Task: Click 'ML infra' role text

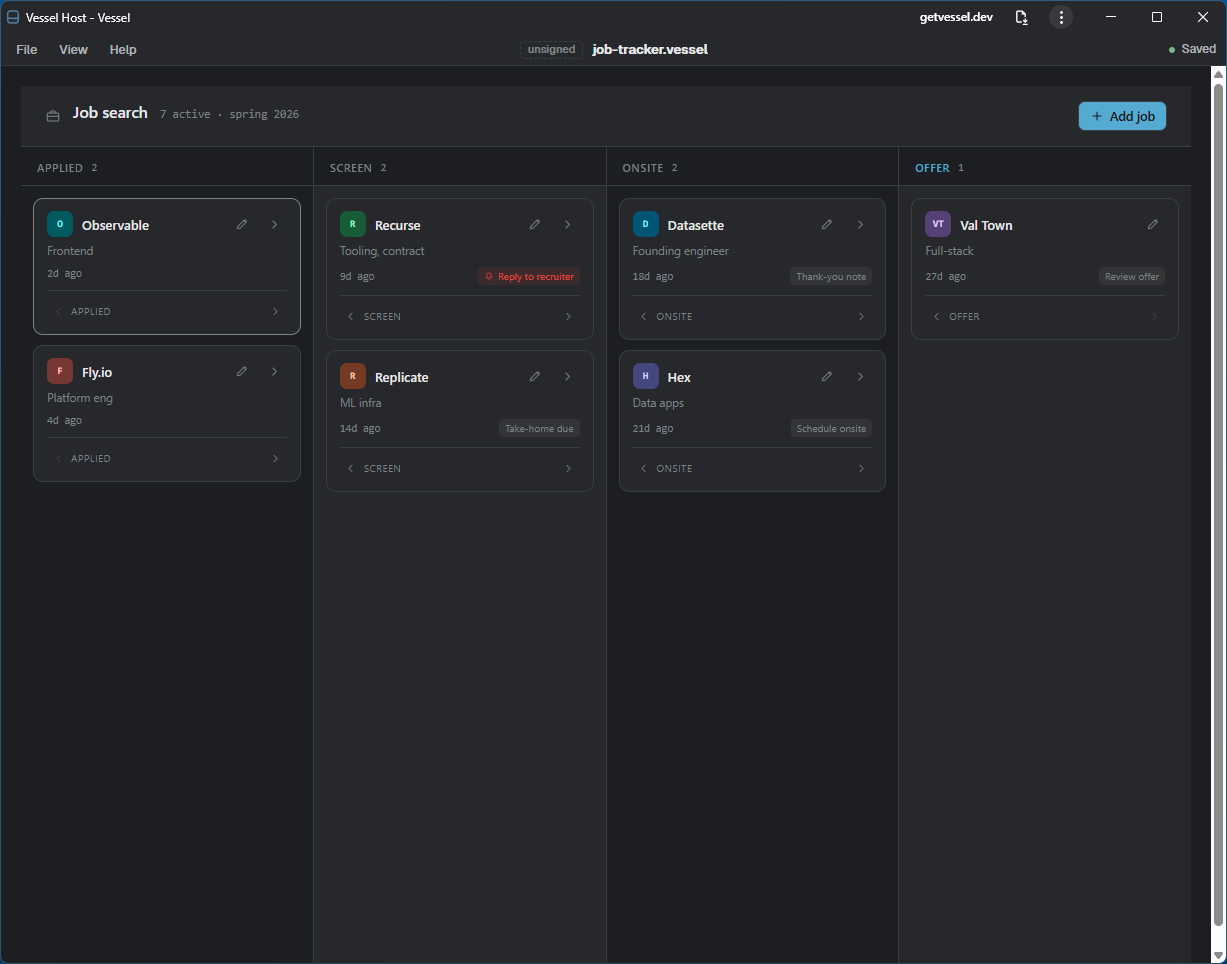Action: (361, 403)
